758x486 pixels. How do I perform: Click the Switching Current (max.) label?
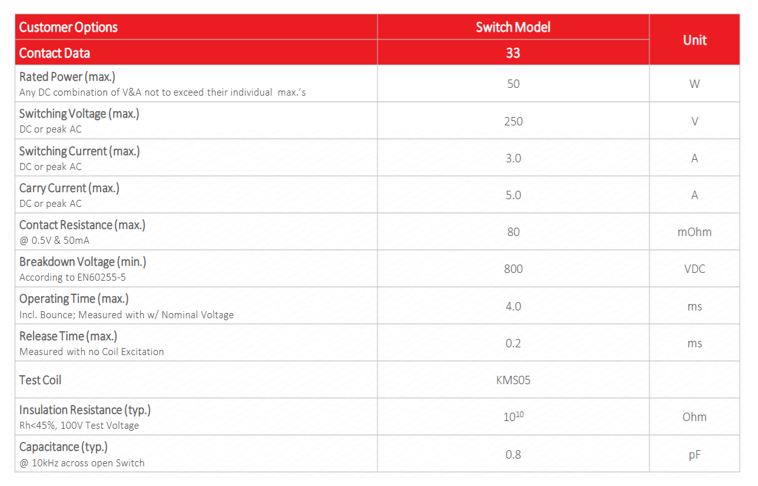point(79,151)
